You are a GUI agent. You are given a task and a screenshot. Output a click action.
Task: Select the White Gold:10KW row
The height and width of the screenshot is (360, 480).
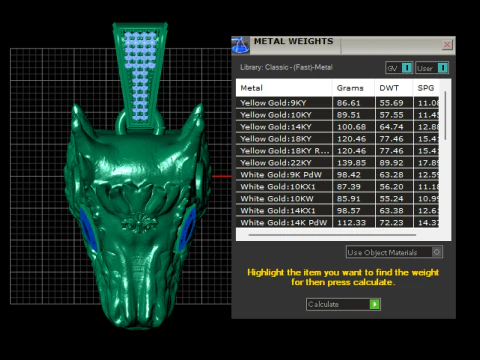[x=337, y=199]
